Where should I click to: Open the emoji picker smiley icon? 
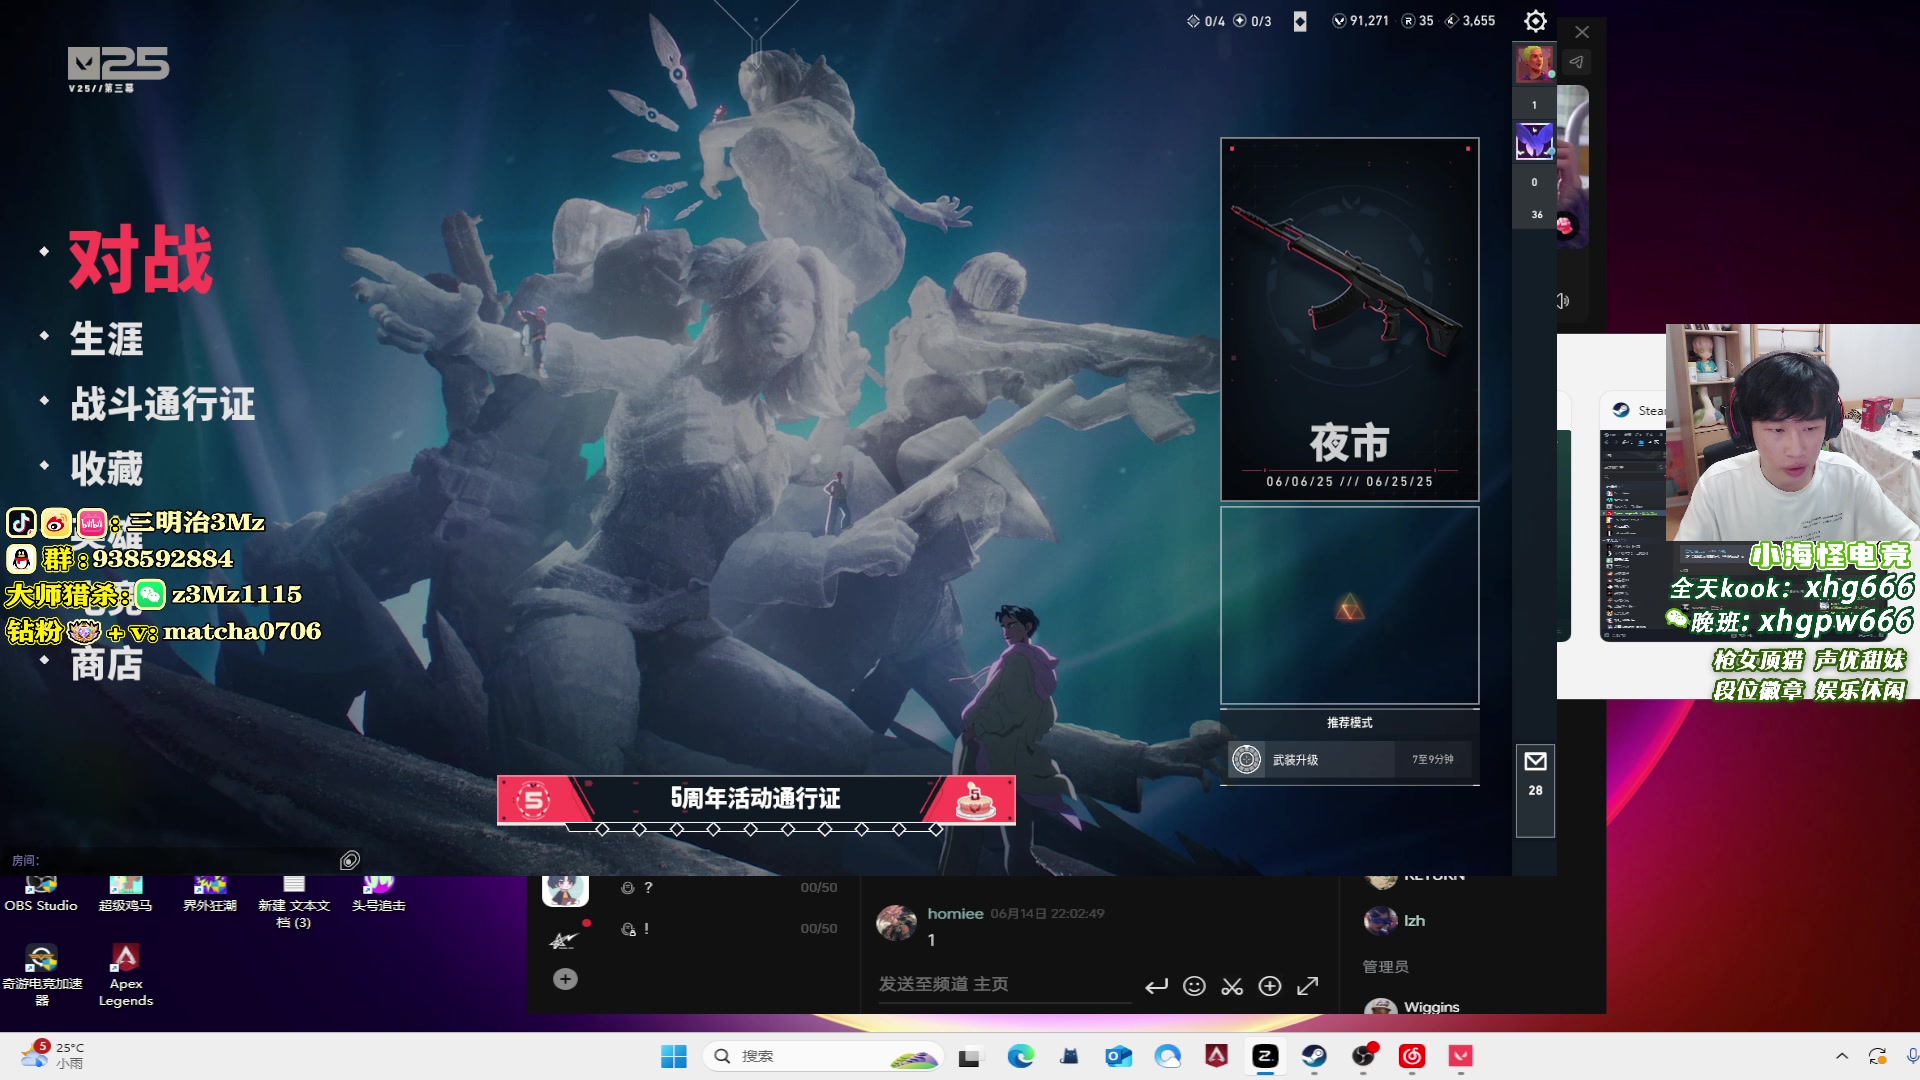pos(1194,986)
